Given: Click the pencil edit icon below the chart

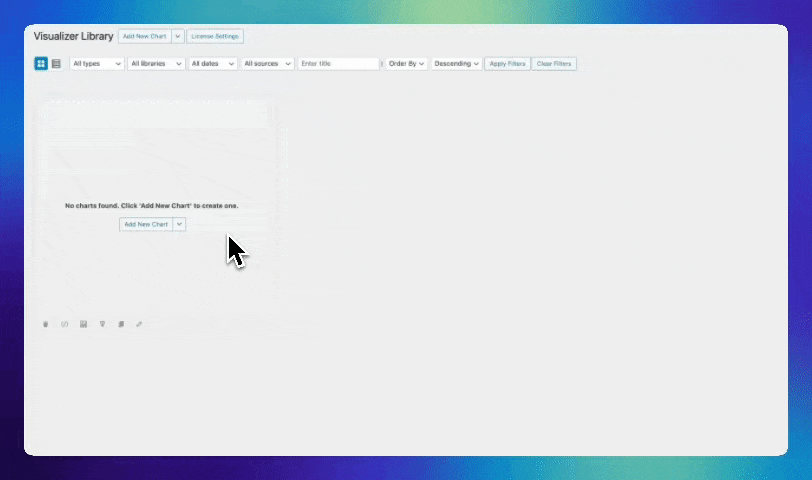Looking at the screenshot, I should pyautogui.click(x=139, y=324).
